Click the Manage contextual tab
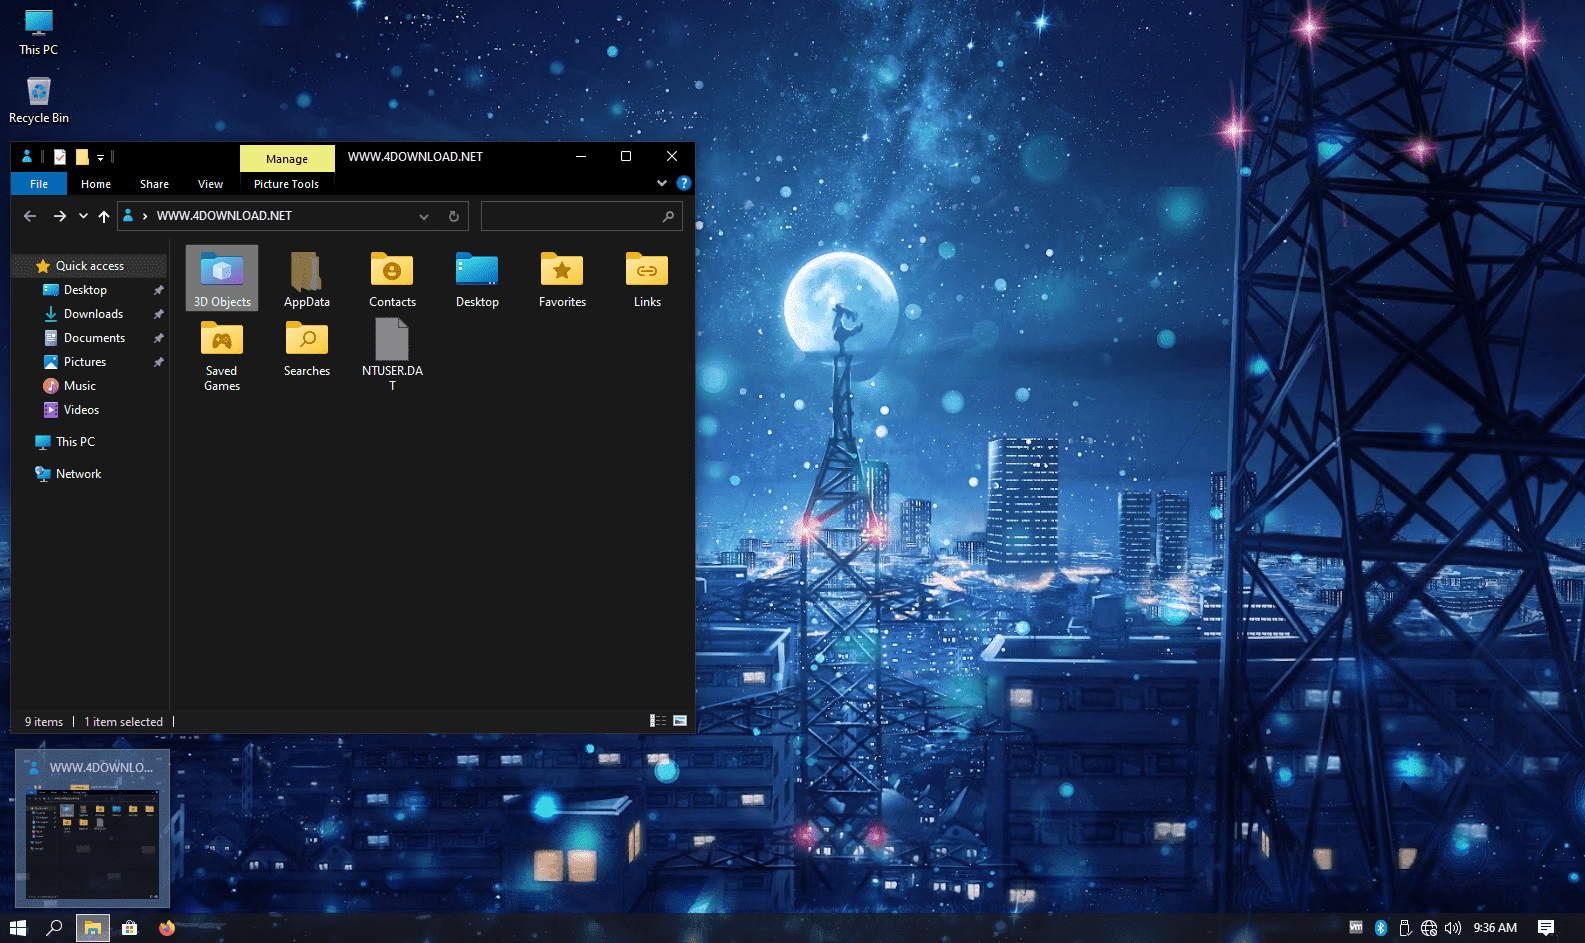The height and width of the screenshot is (943, 1585). 287,158
